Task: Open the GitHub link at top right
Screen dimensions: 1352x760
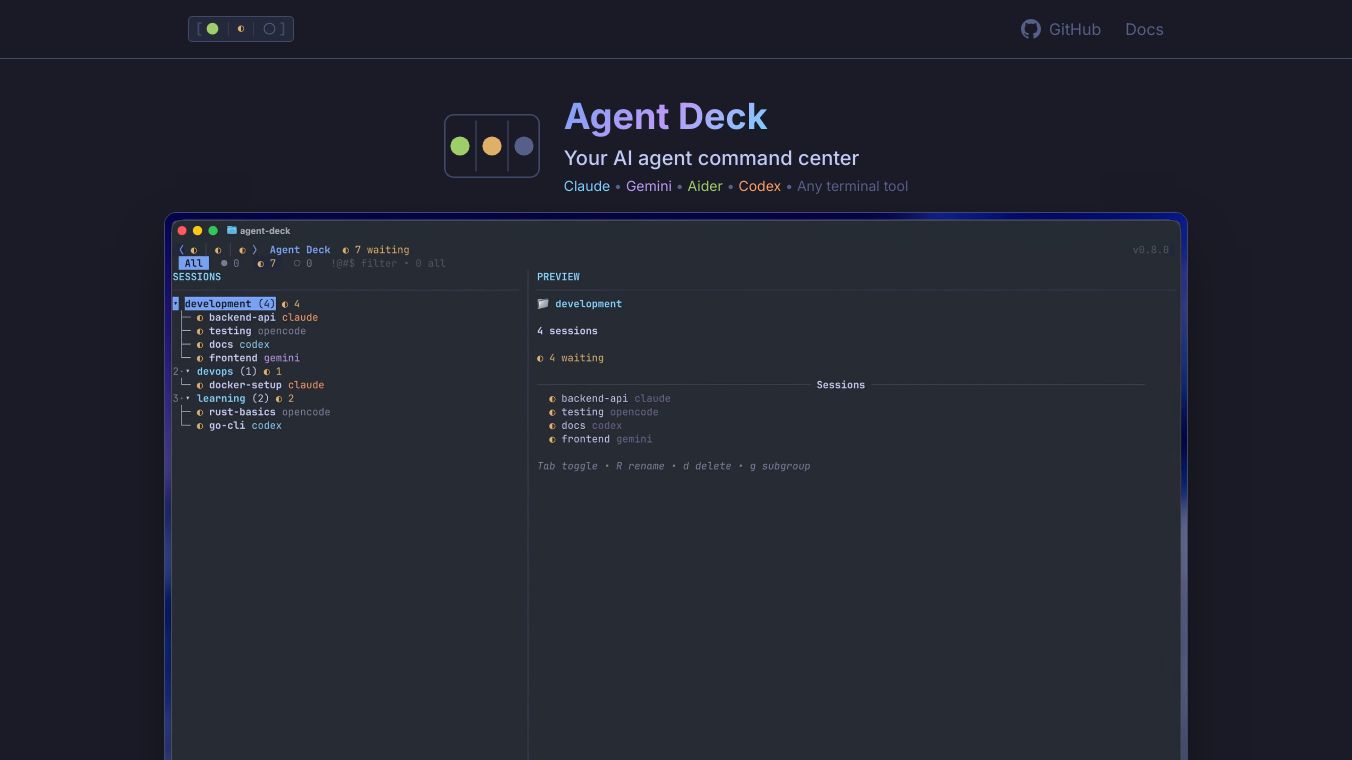Action: click(x=1062, y=29)
